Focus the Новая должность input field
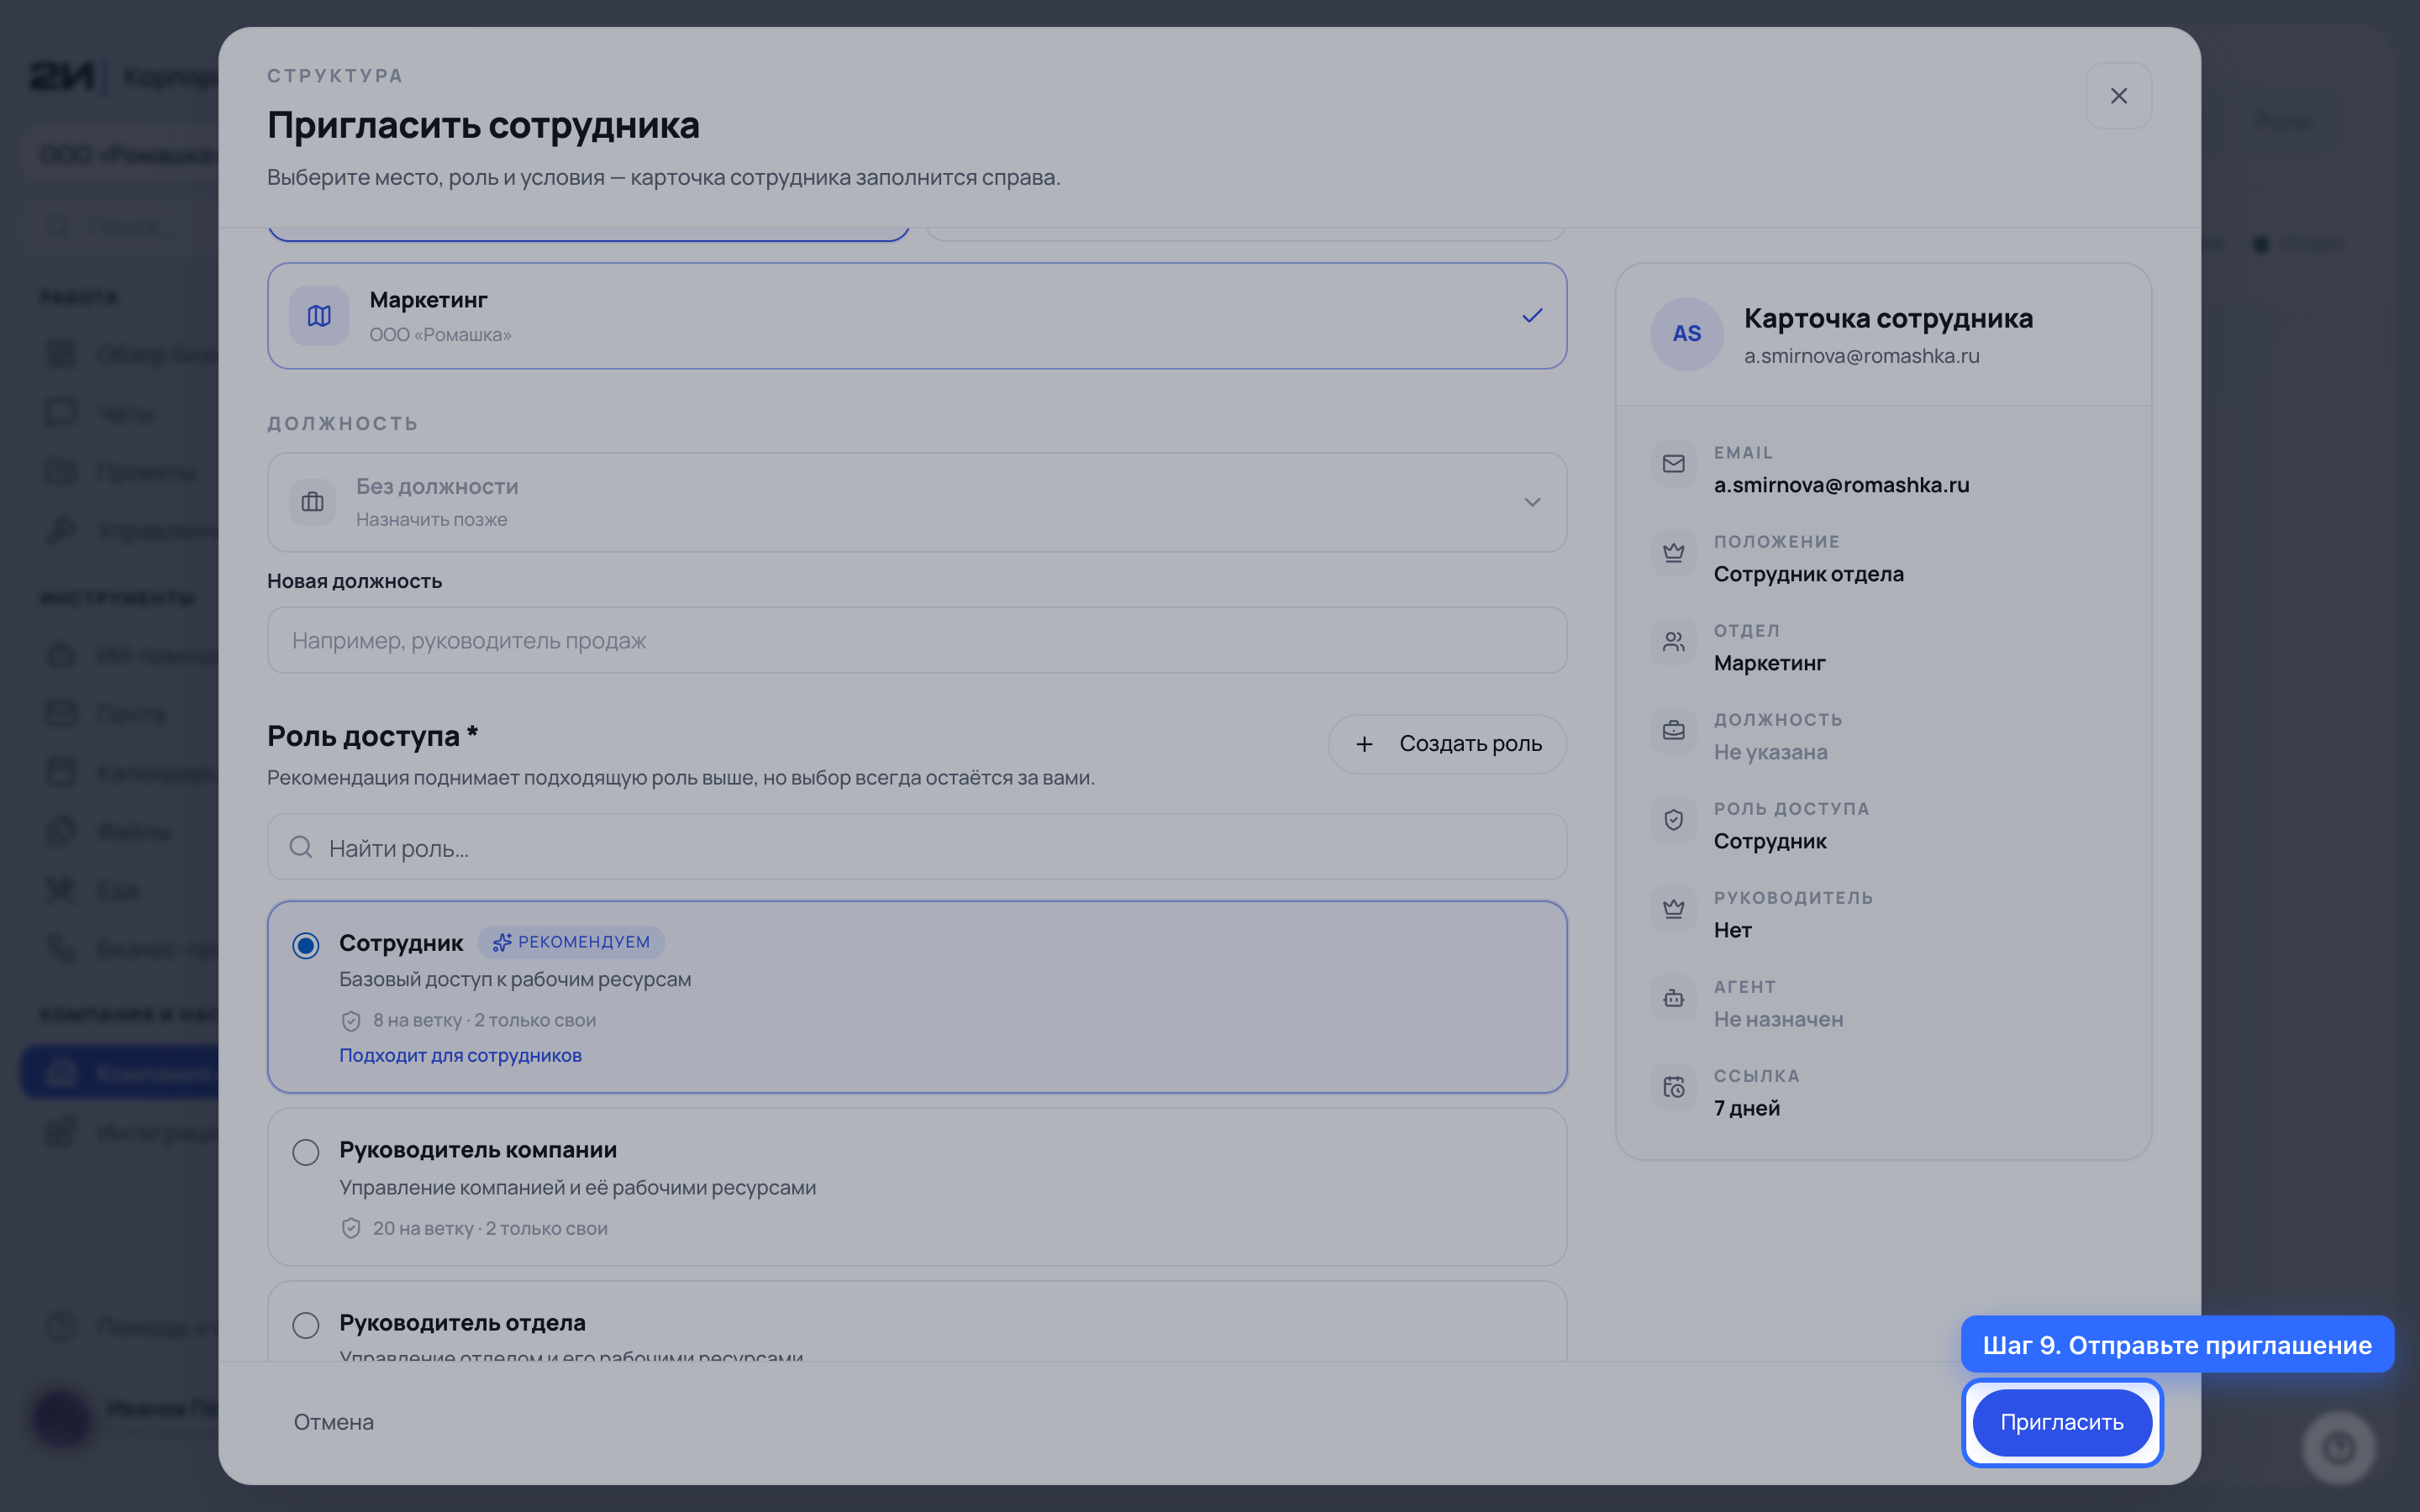This screenshot has width=2420, height=1512. coord(916,640)
